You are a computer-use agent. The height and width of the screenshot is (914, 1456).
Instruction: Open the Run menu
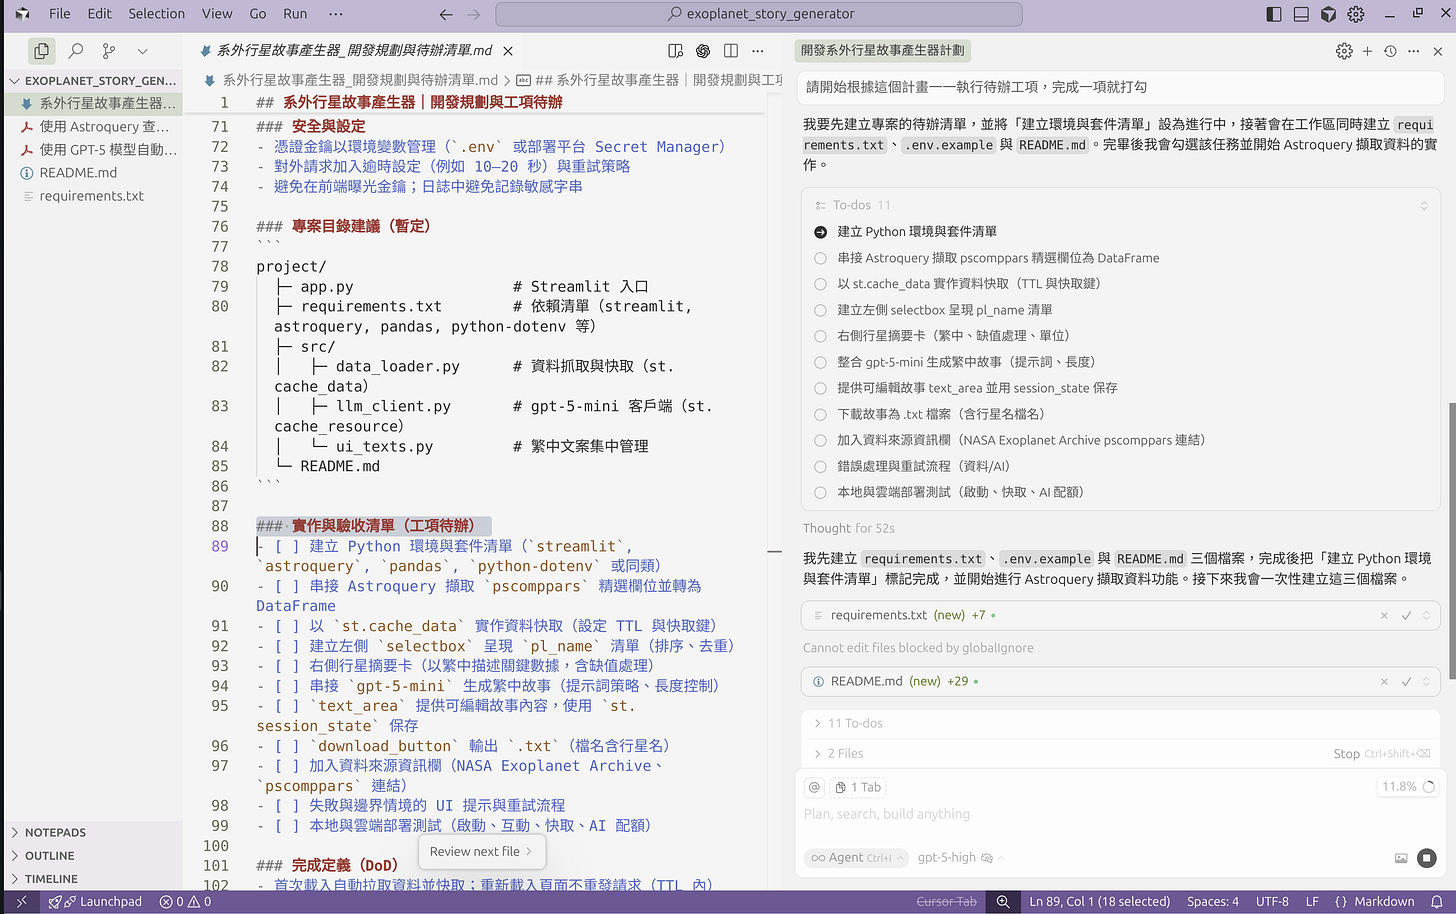tap(295, 14)
